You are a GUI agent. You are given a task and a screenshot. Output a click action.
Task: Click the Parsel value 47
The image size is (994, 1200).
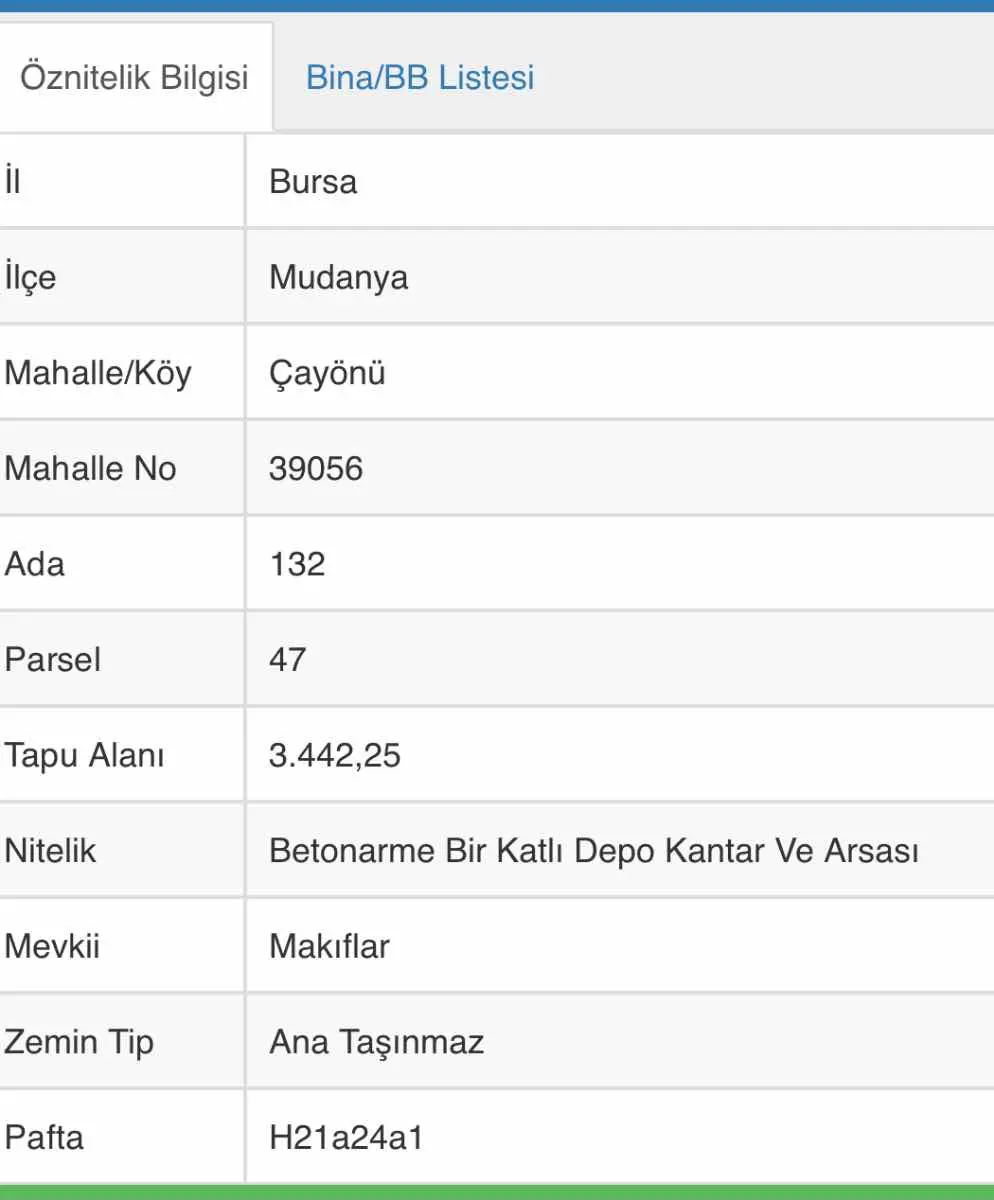coord(288,659)
